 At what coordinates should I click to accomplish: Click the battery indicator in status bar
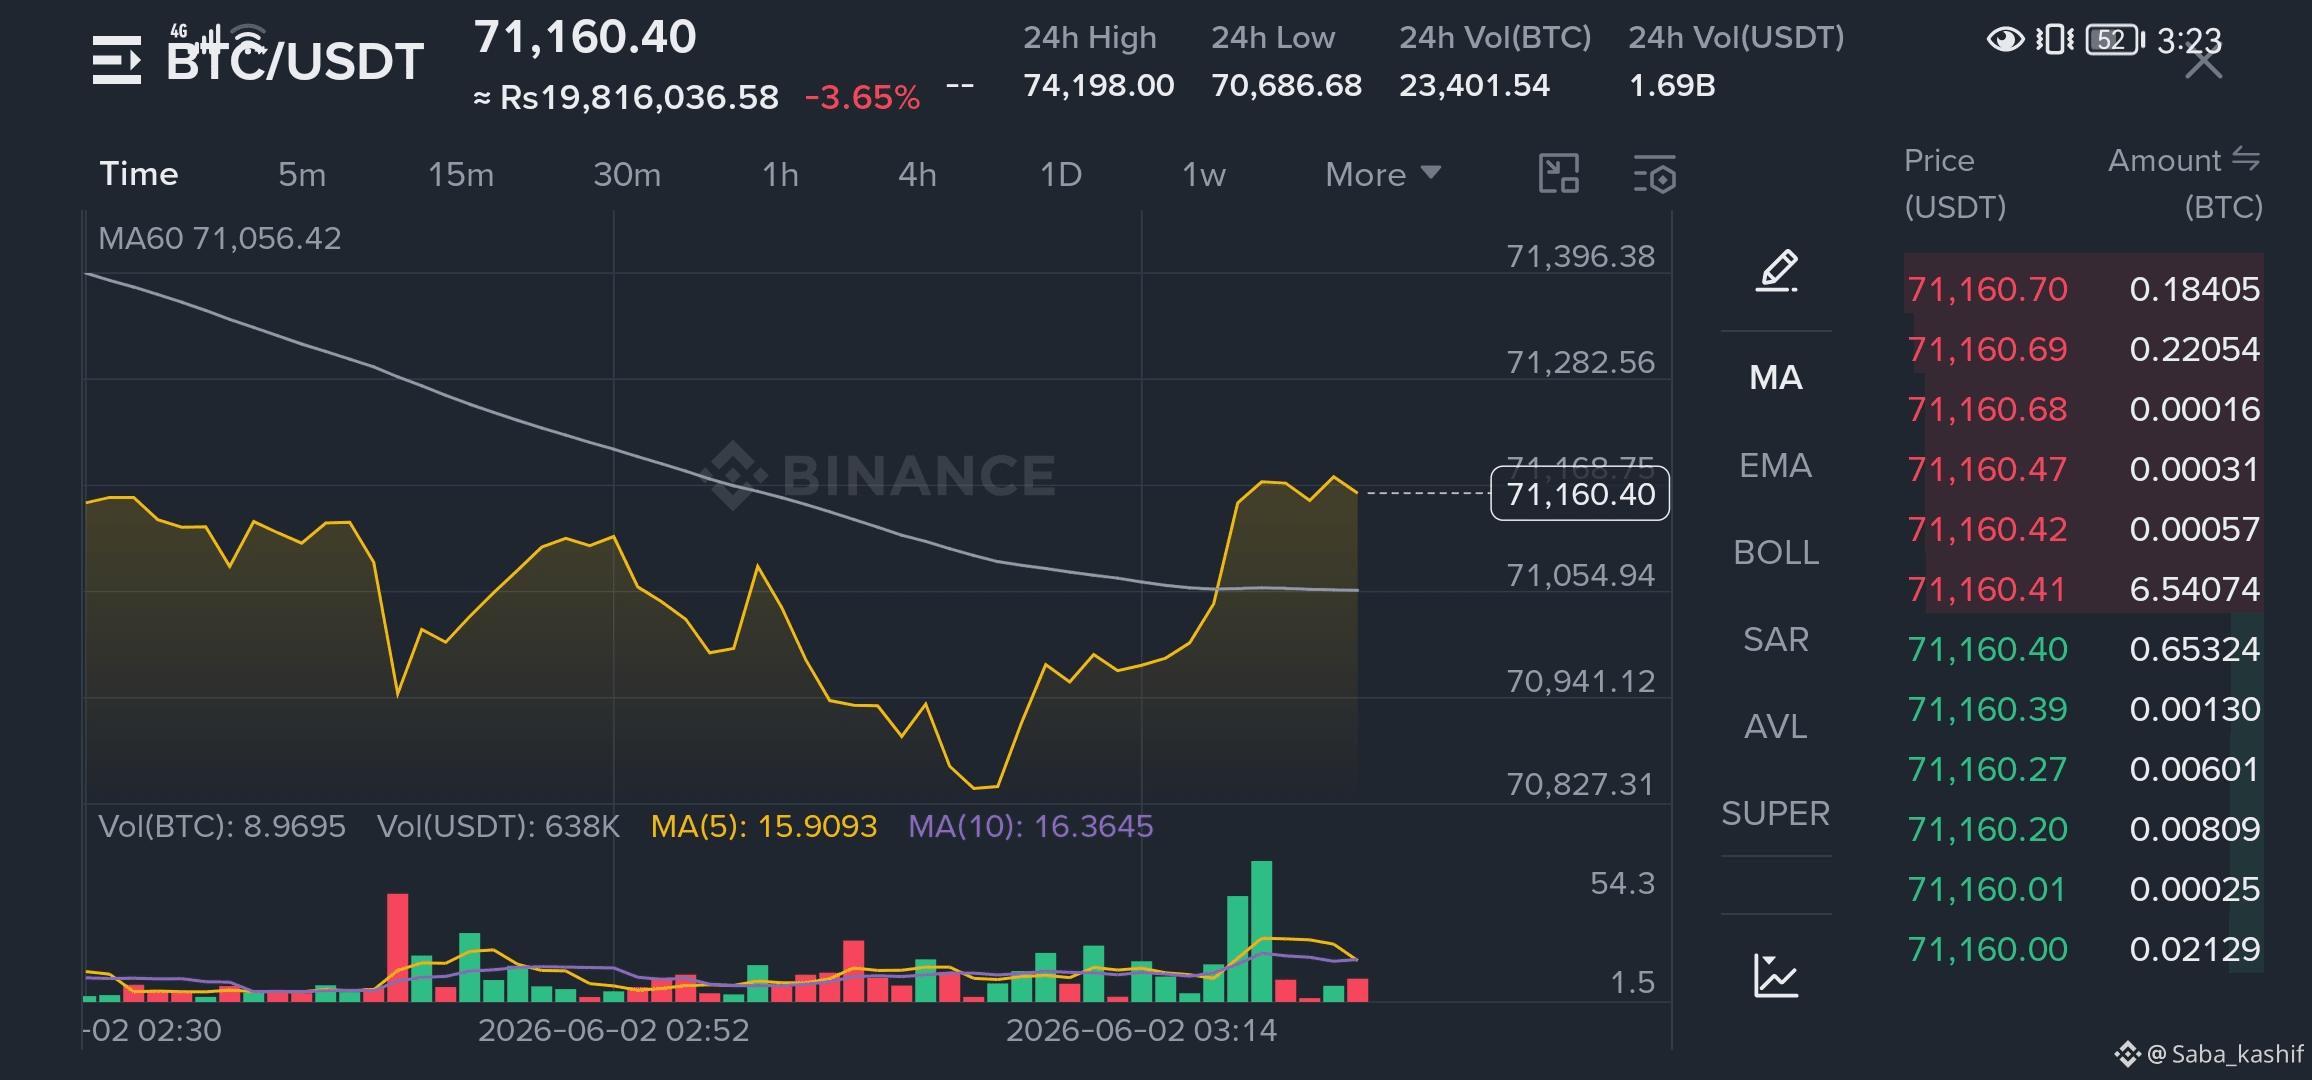[2115, 40]
